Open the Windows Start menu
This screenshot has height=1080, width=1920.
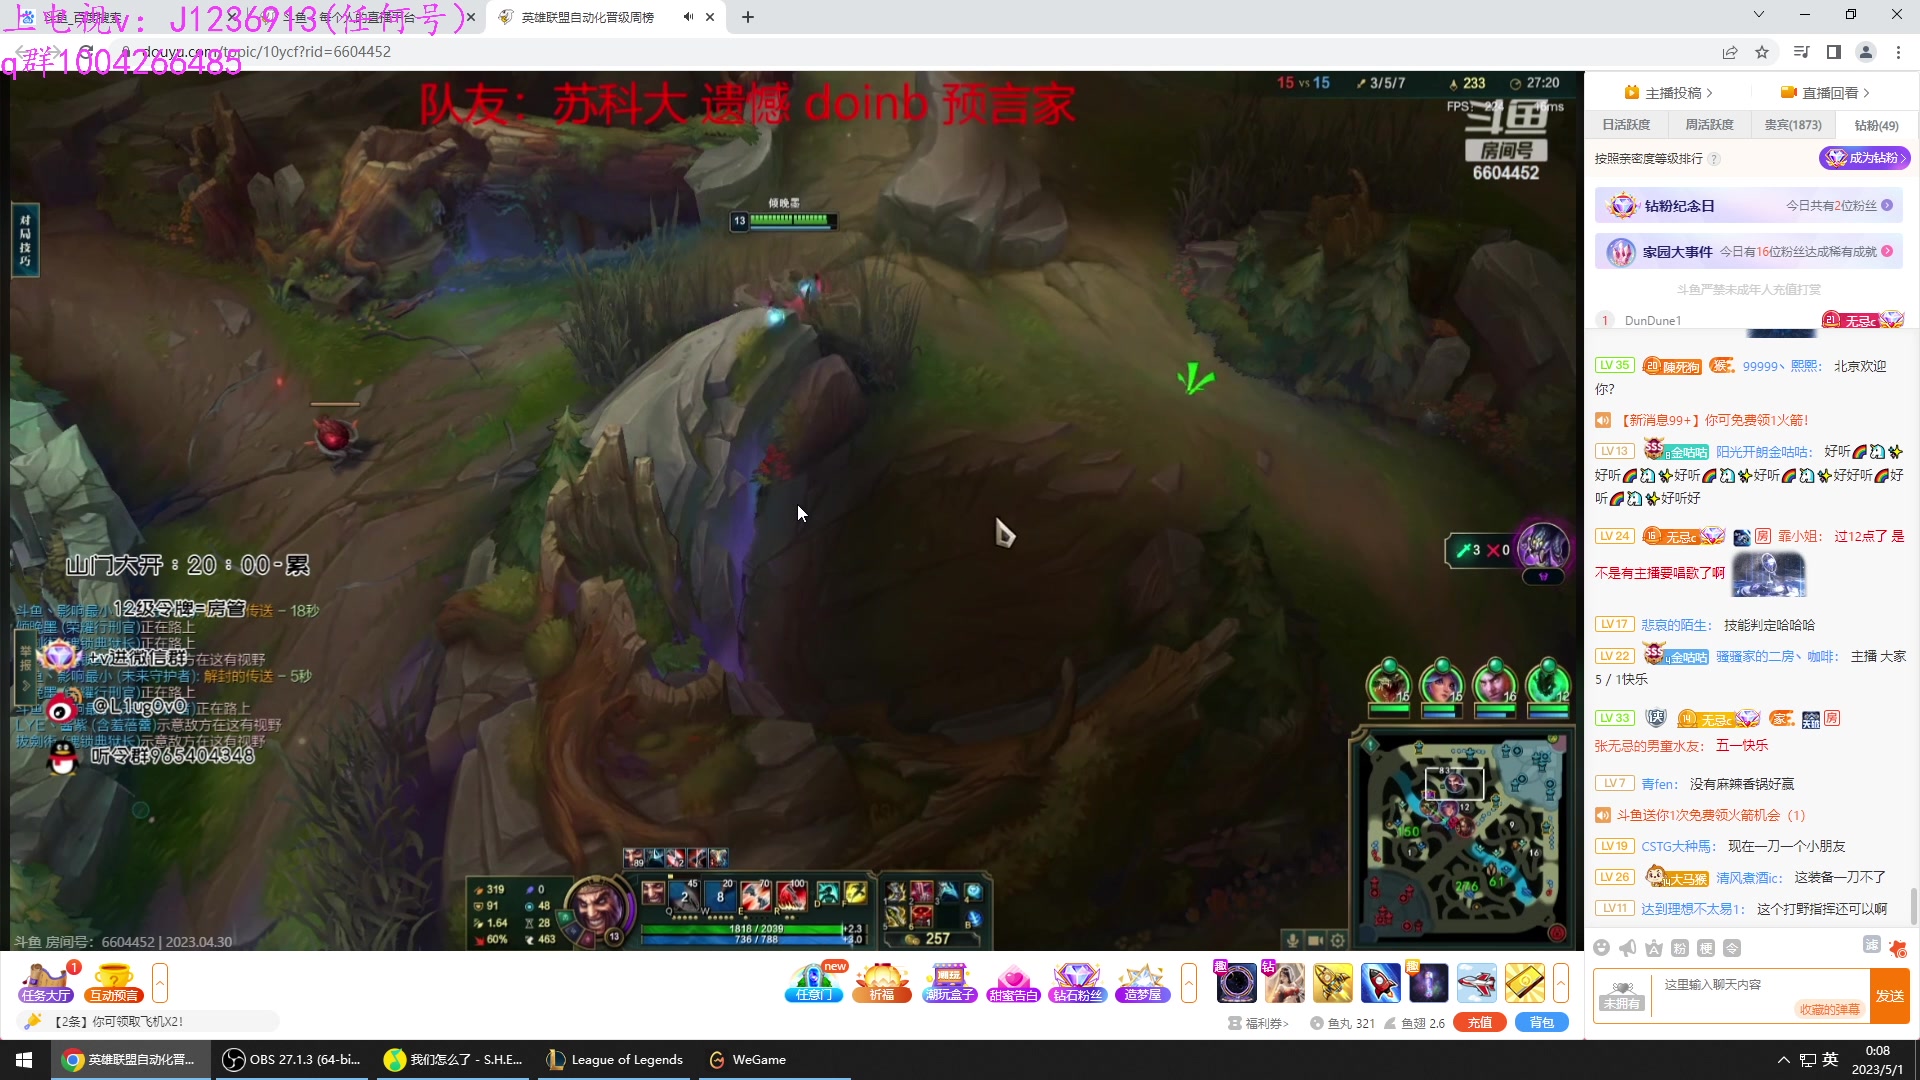pyautogui.click(x=24, y=1060)
